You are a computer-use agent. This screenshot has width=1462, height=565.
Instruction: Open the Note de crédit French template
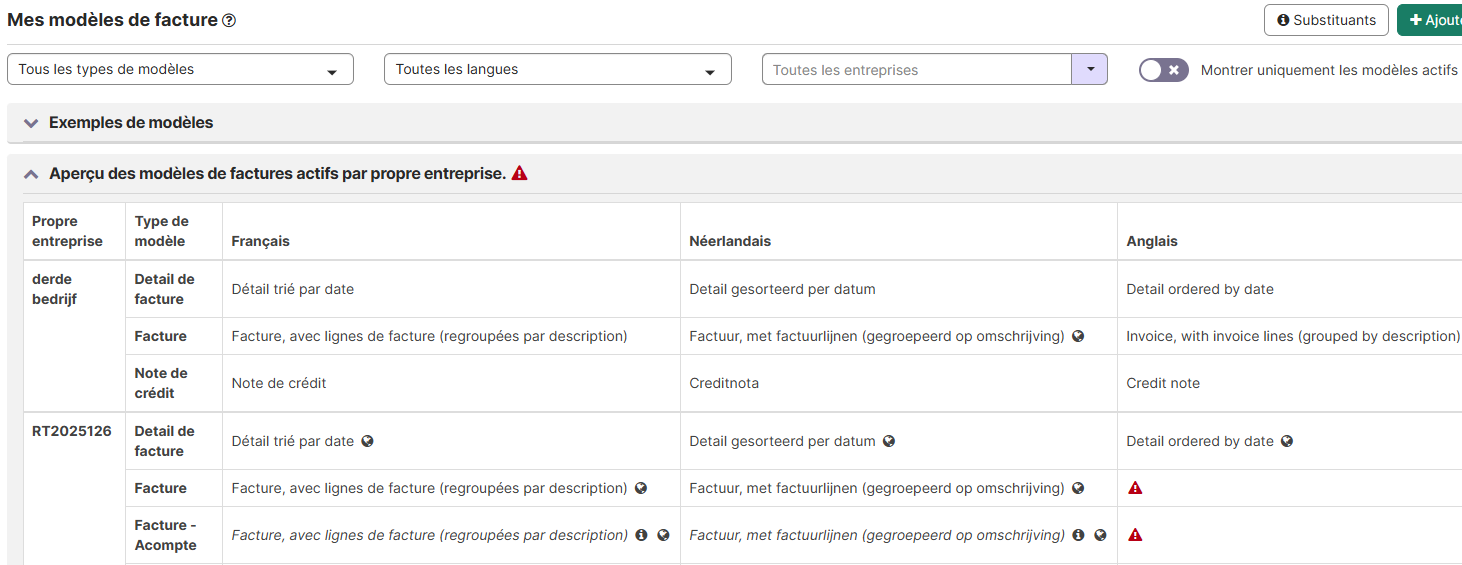pos(279,383)
